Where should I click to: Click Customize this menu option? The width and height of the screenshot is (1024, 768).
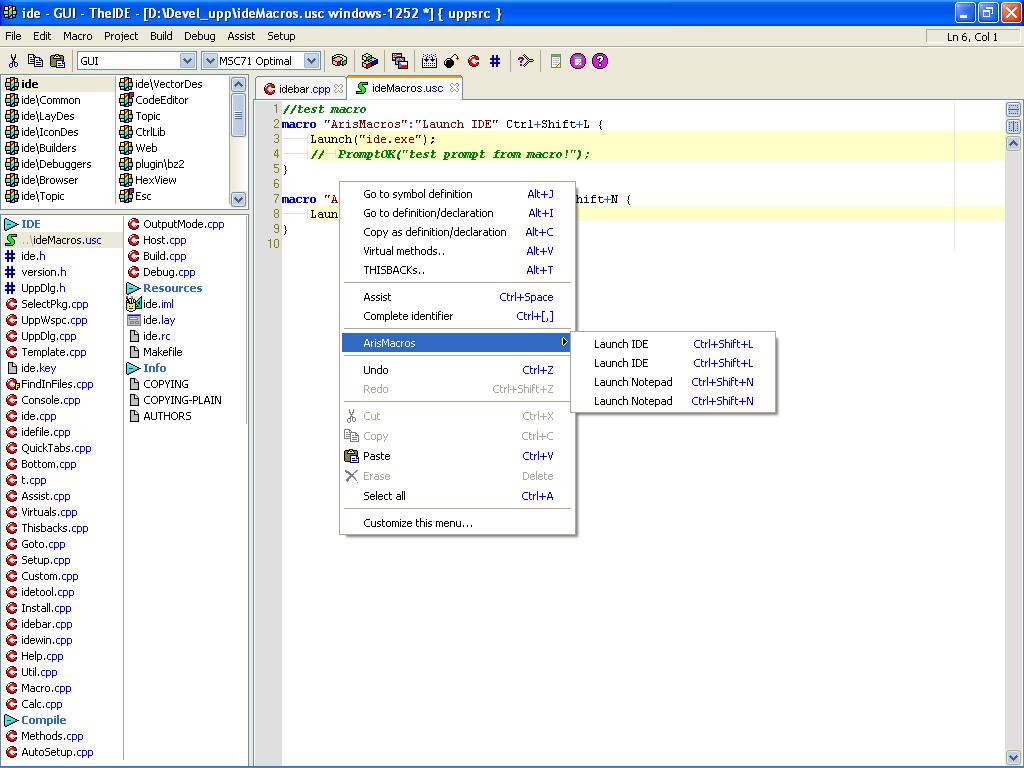417,523
